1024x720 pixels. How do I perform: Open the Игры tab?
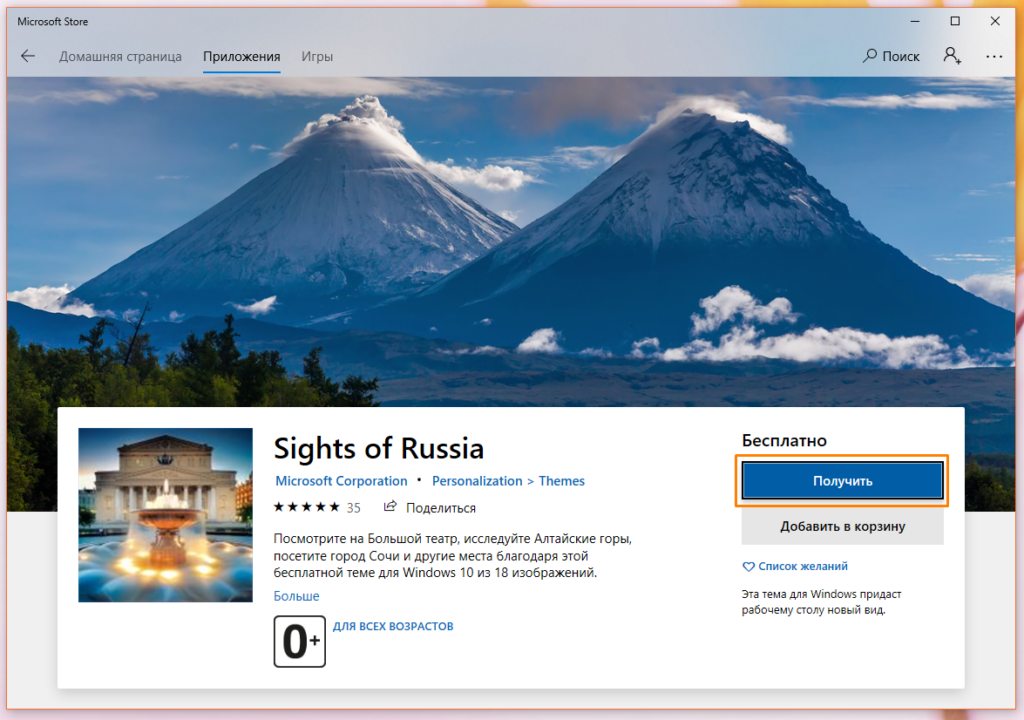pos(317,56)
